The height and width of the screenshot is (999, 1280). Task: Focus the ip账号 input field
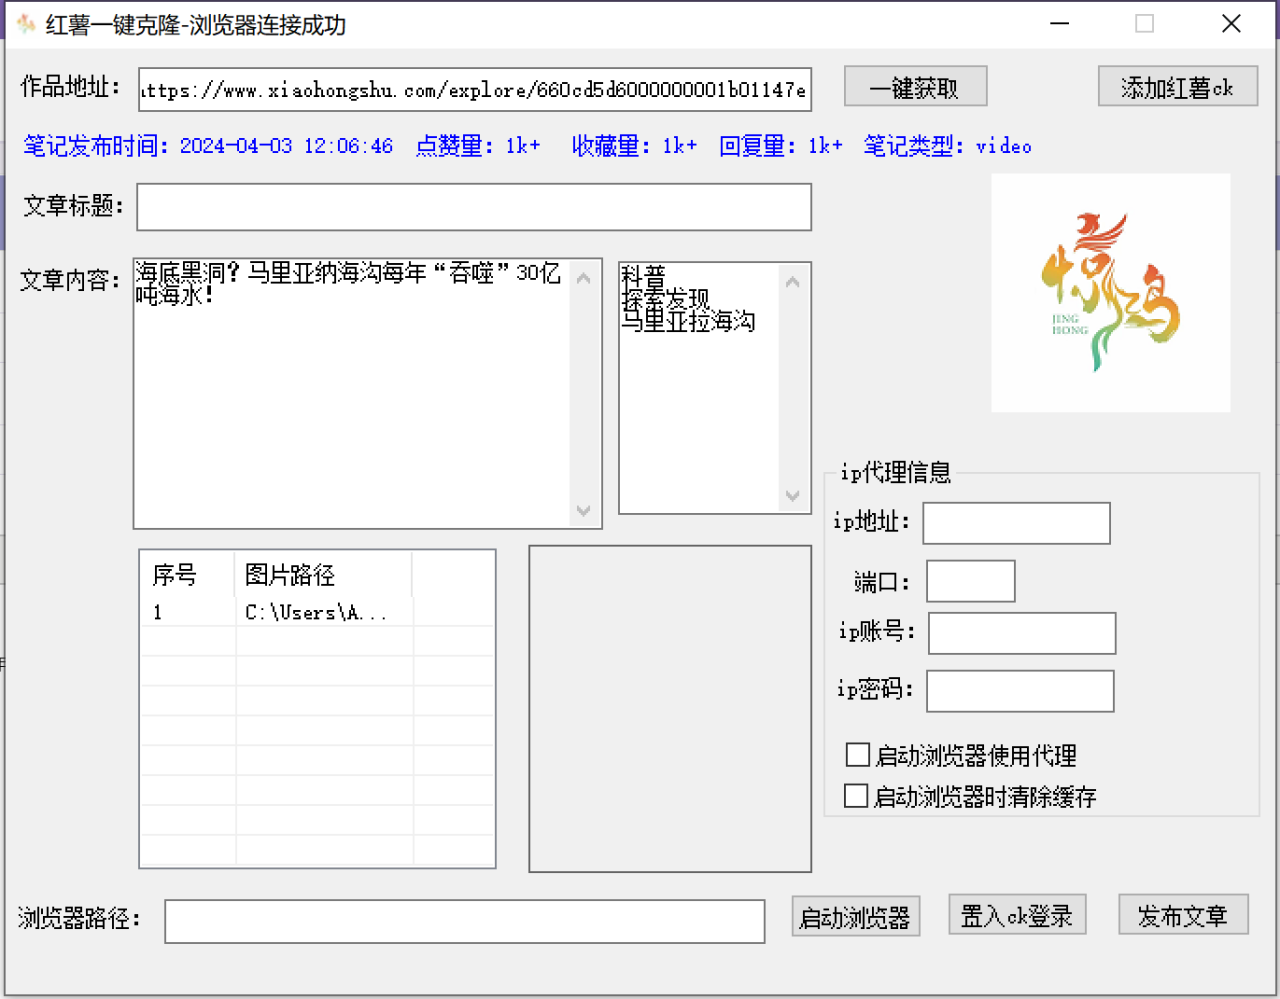pos(1021,633)
